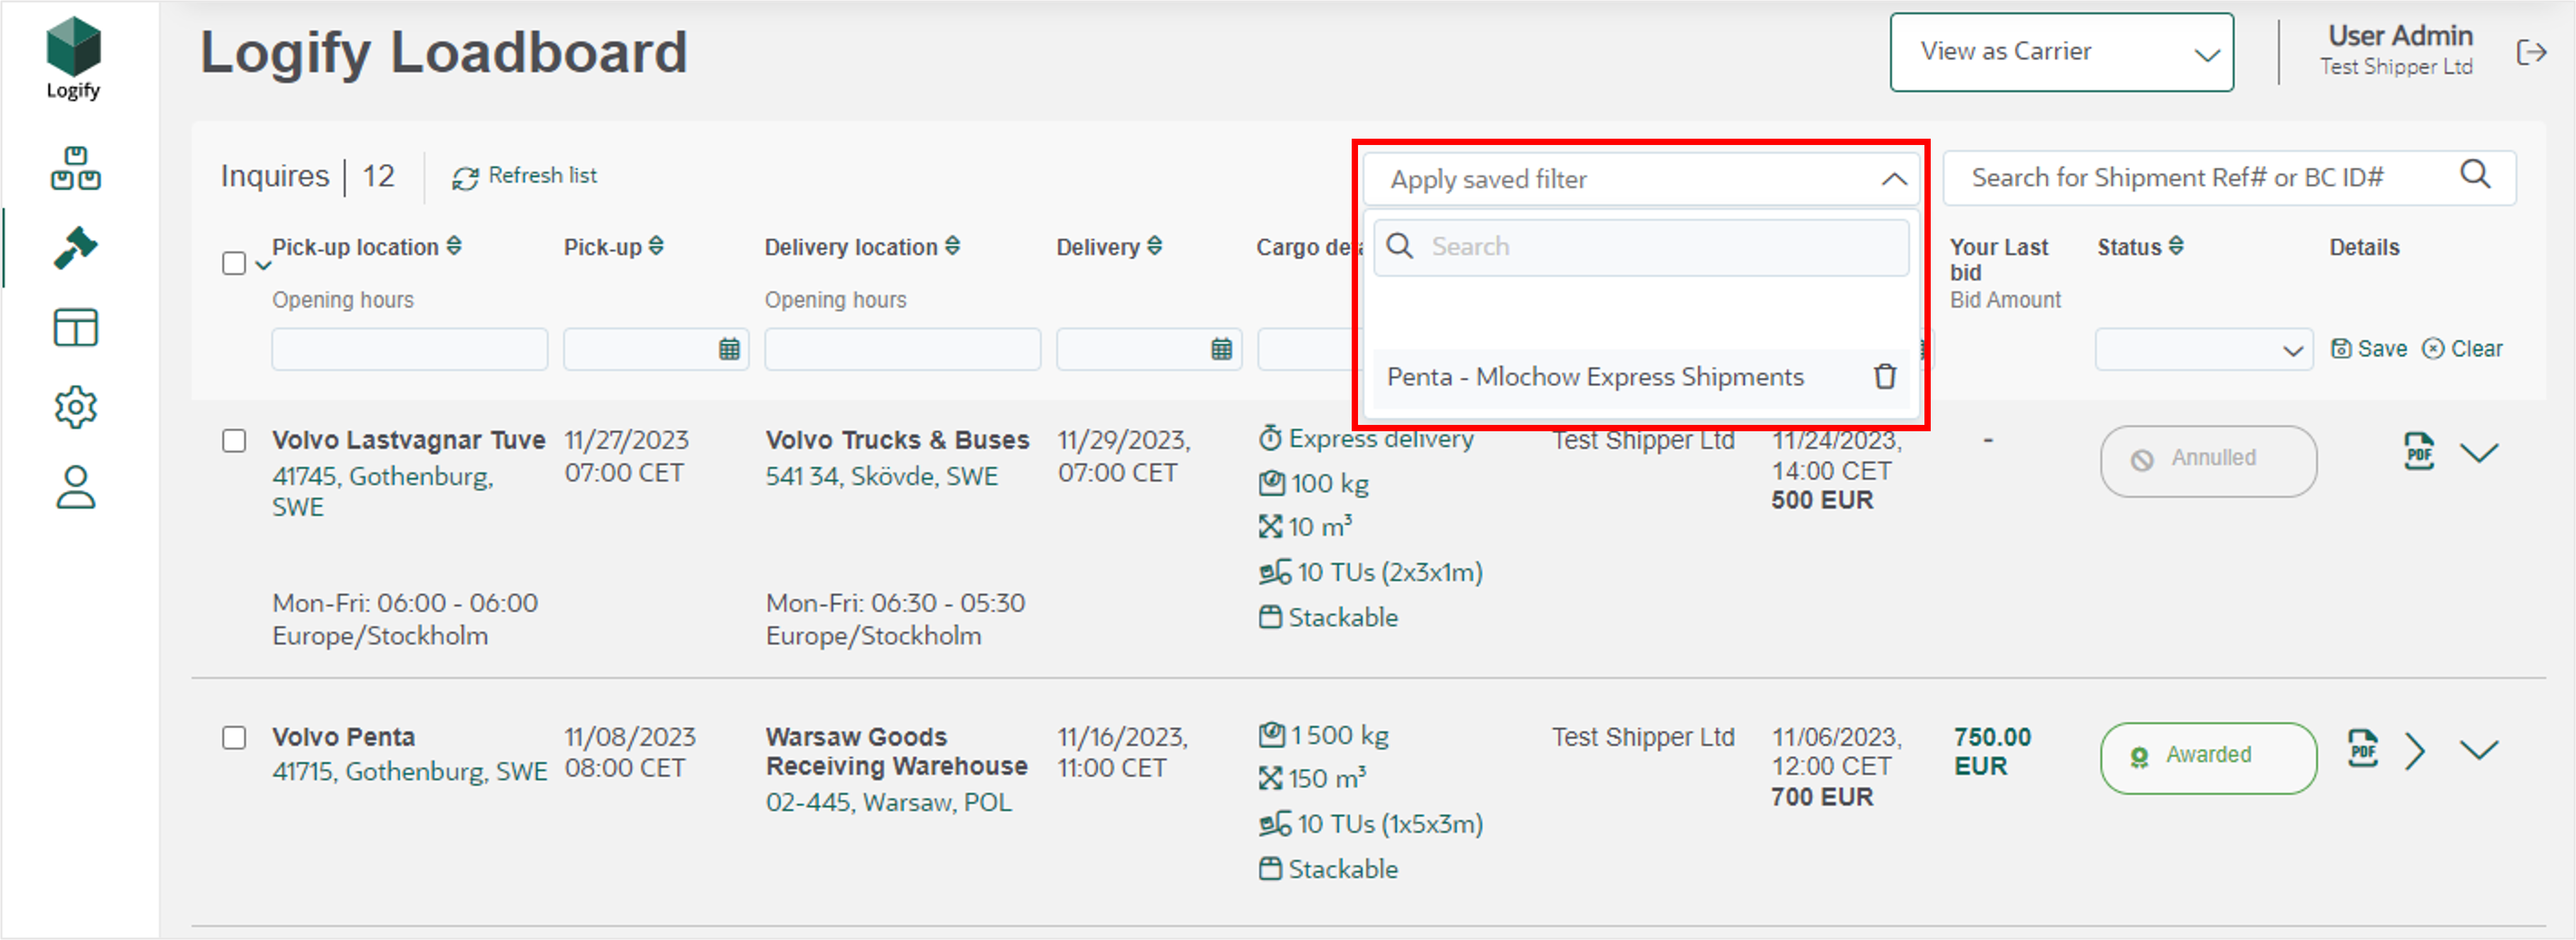Click the 500 EUR bid amount

coord(1822,500)
